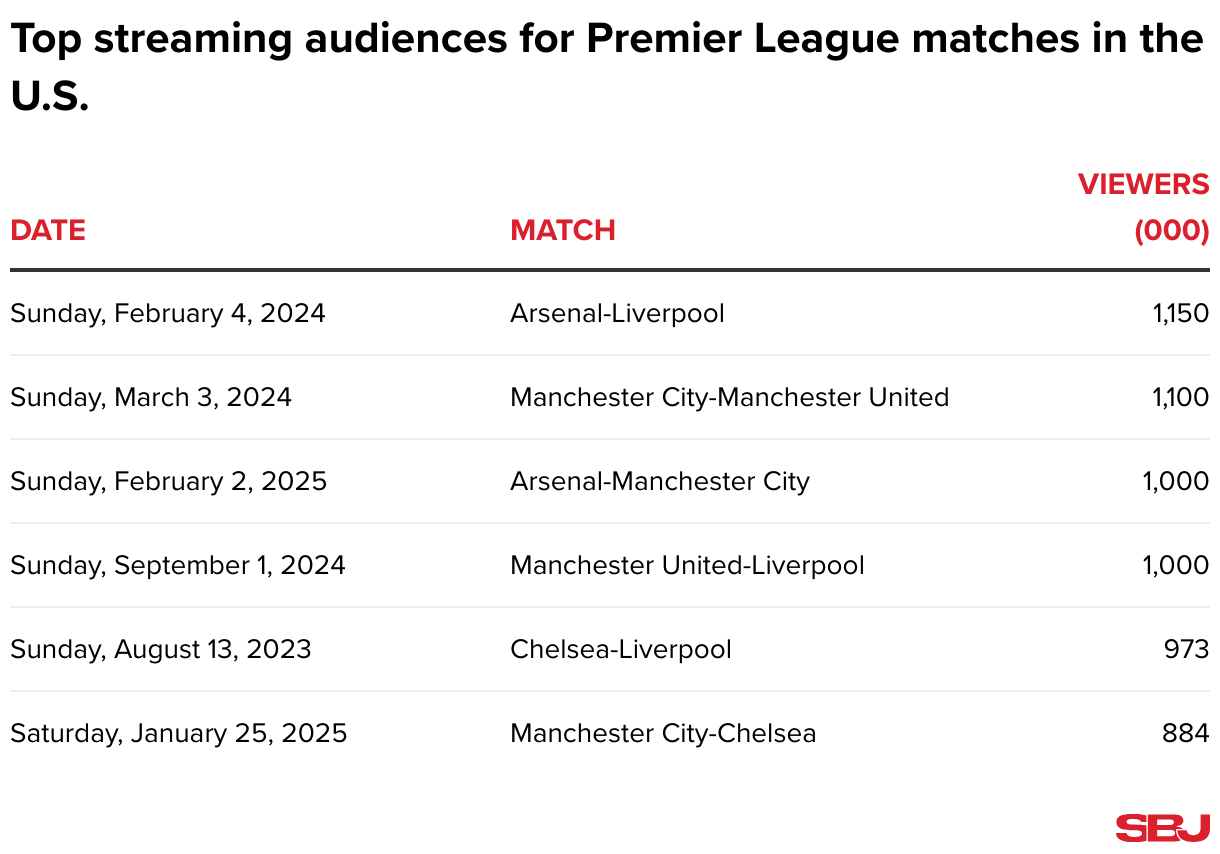Click the Sunday, February 2, 2025 date
Viewport: 1220px width, 854px height.
(x=168, y=481)
